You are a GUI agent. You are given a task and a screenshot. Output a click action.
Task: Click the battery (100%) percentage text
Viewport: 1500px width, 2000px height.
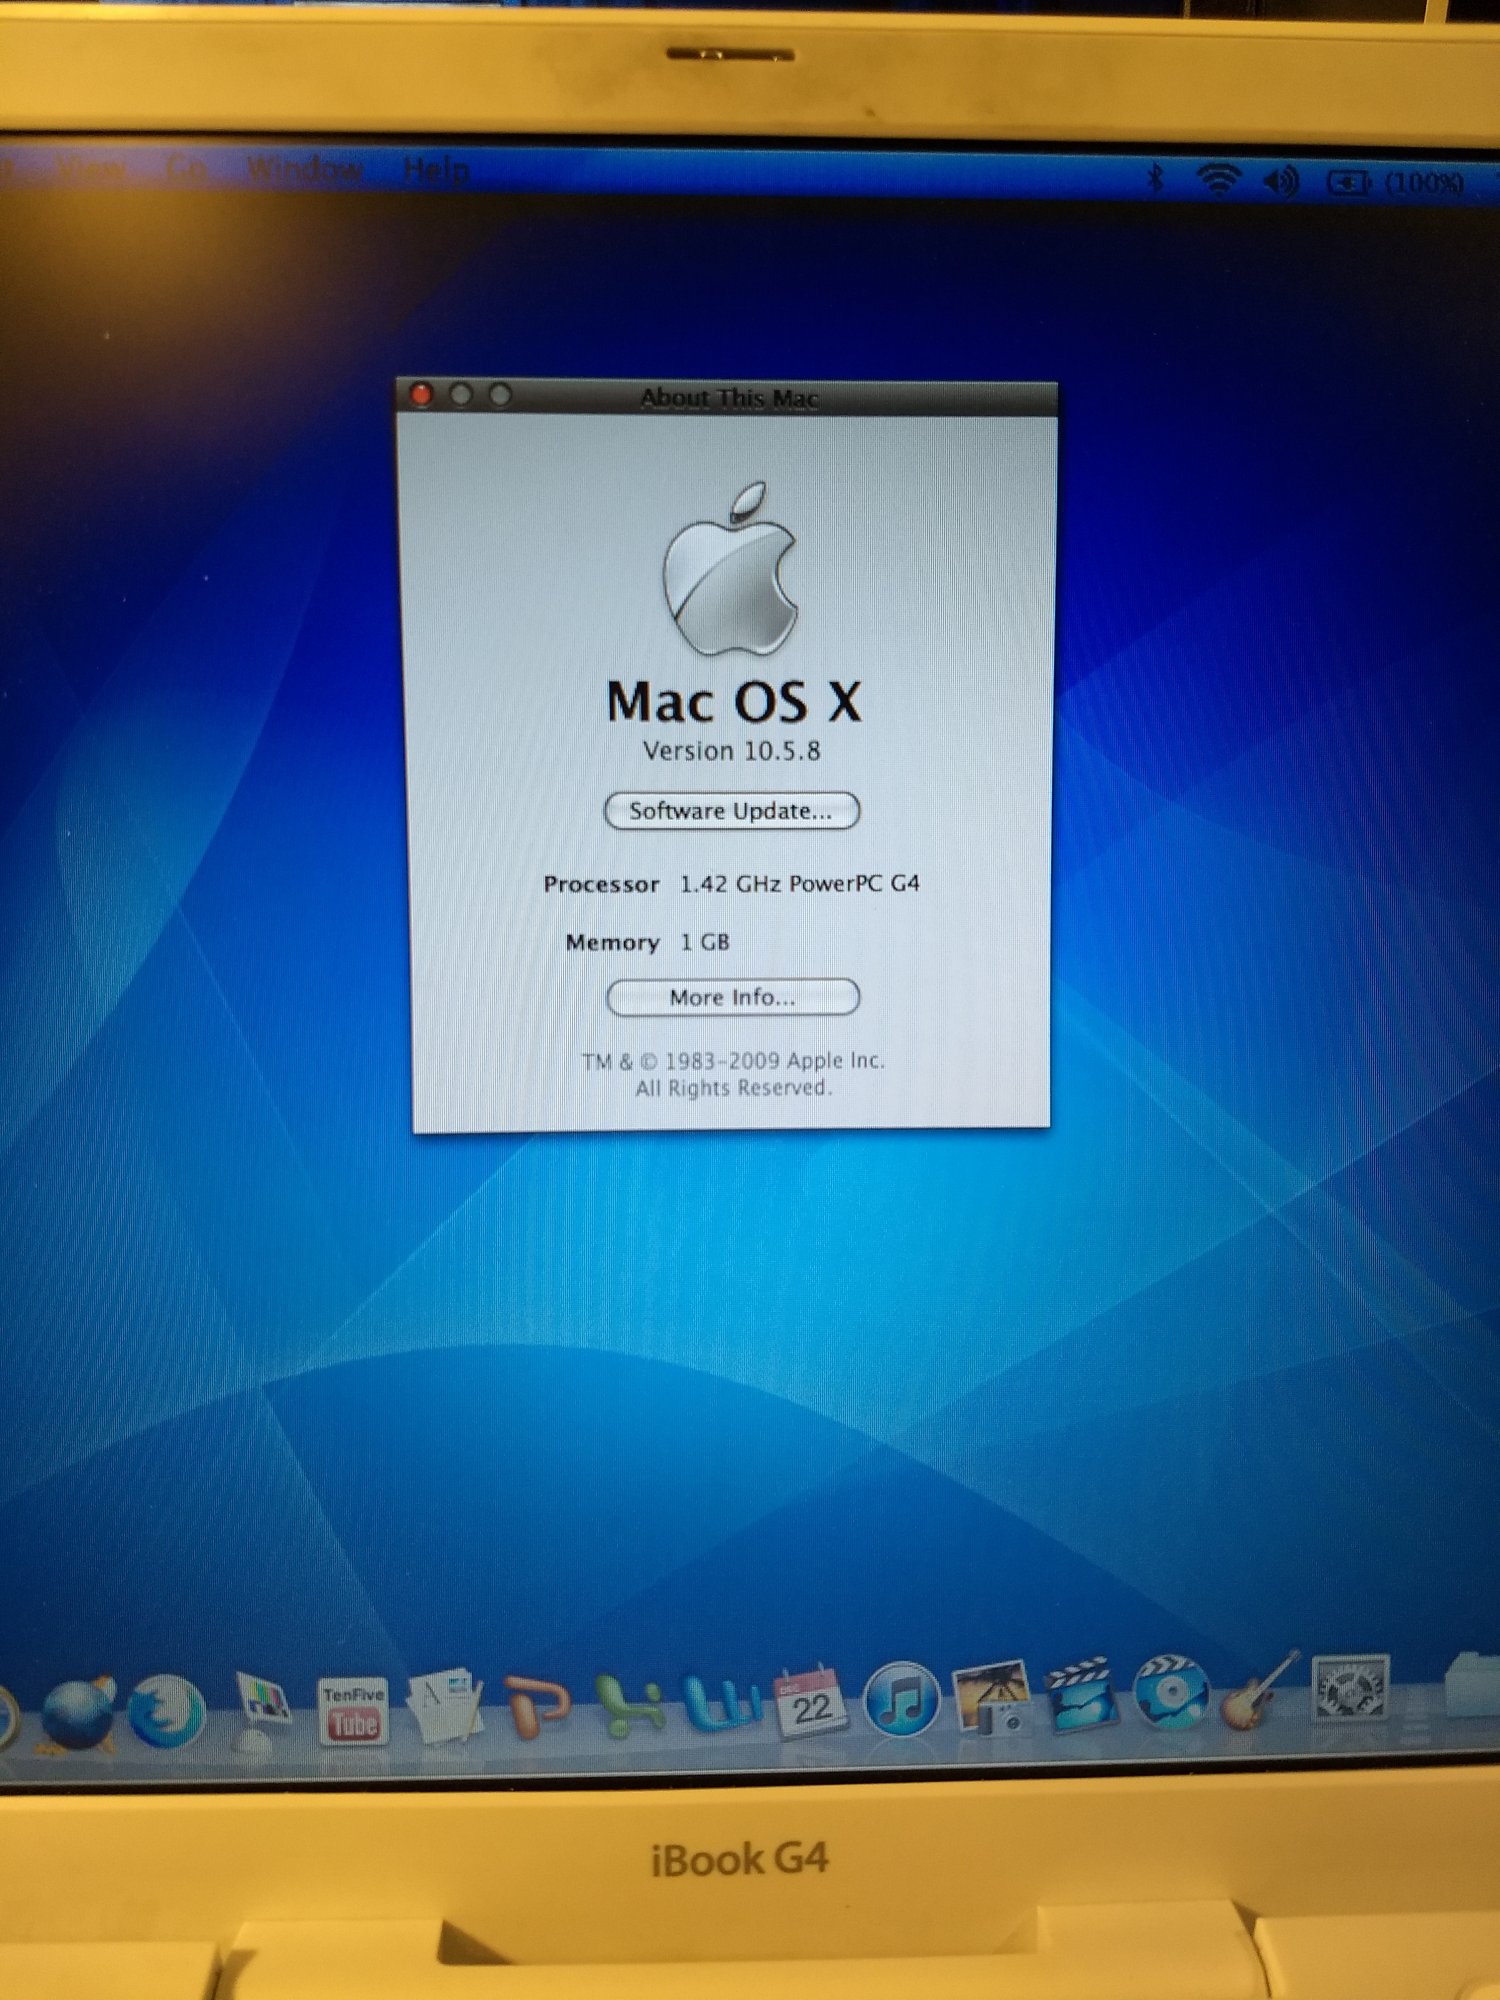1424,183
